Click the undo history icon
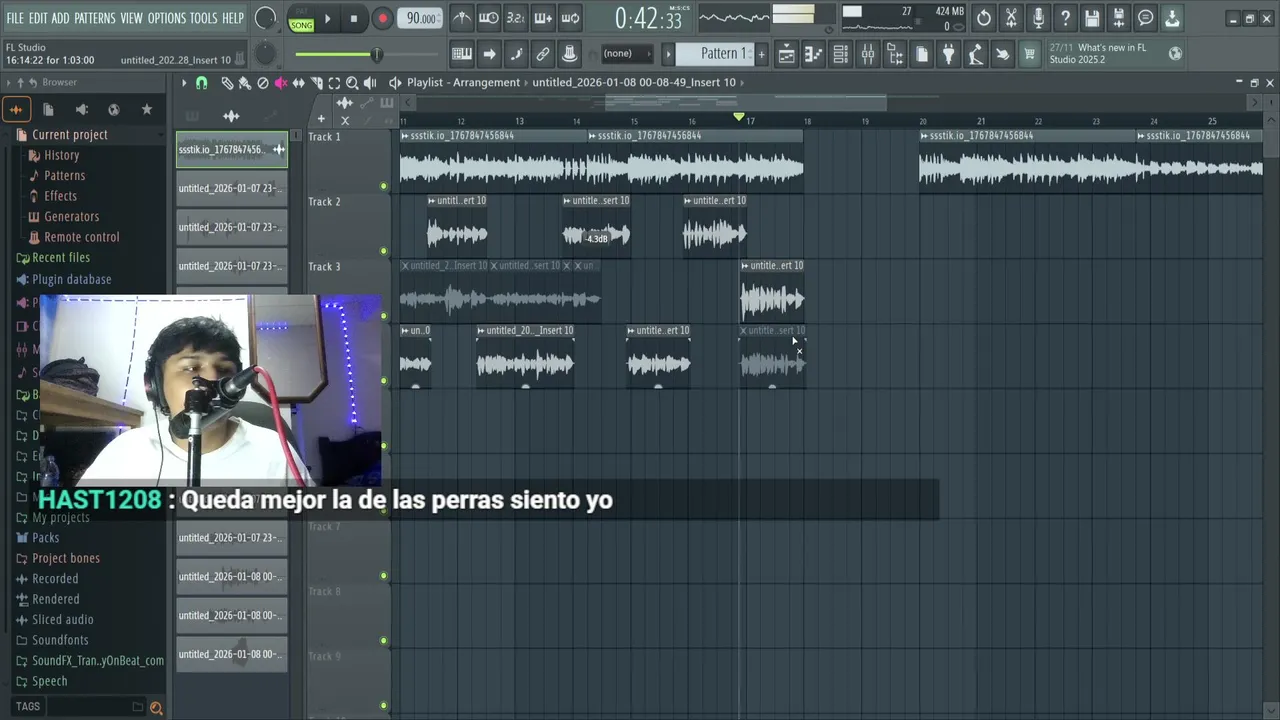The width and height of the screenshot is (1280, 720). pyautogui.click(x=984, y=18)
